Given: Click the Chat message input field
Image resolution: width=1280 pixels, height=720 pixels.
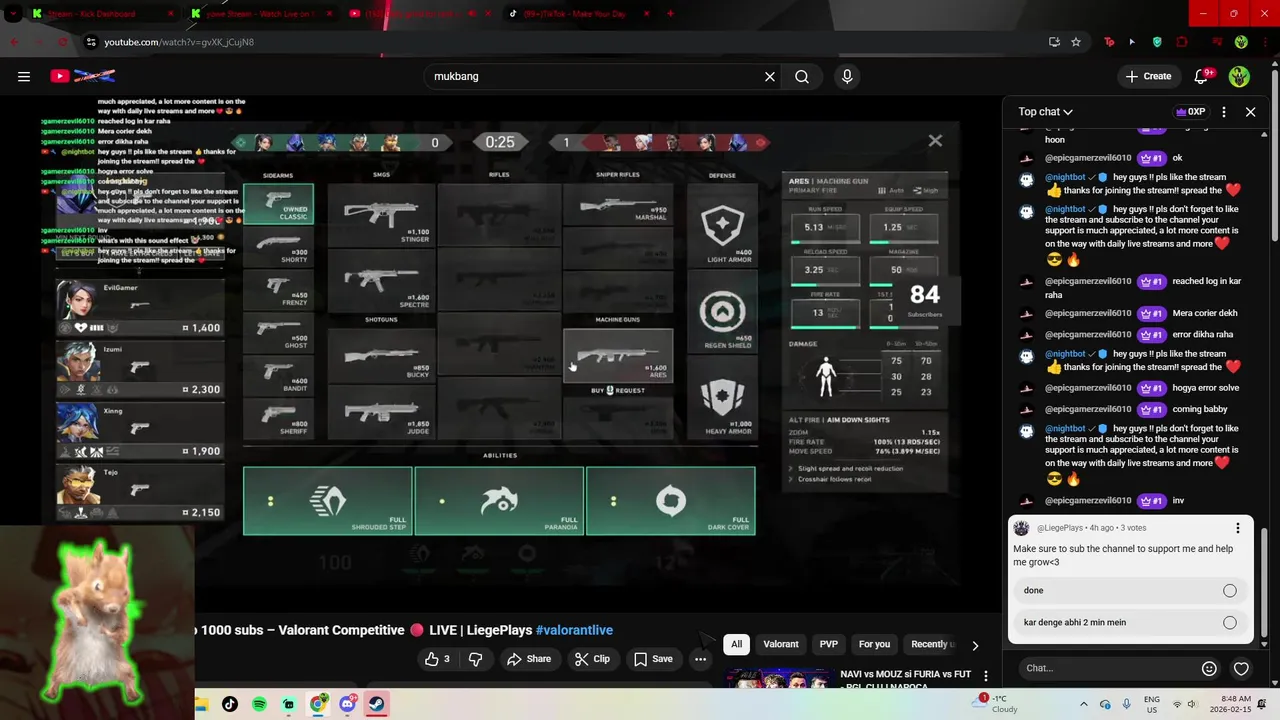Looking at the screenshot, I should coord(1106,668).
